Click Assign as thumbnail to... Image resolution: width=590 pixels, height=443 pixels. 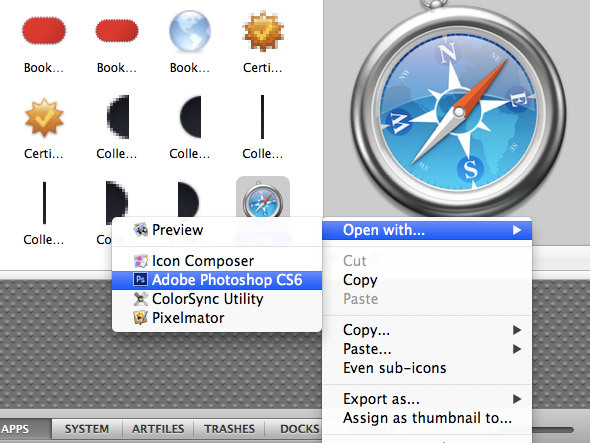coord(427,418)
